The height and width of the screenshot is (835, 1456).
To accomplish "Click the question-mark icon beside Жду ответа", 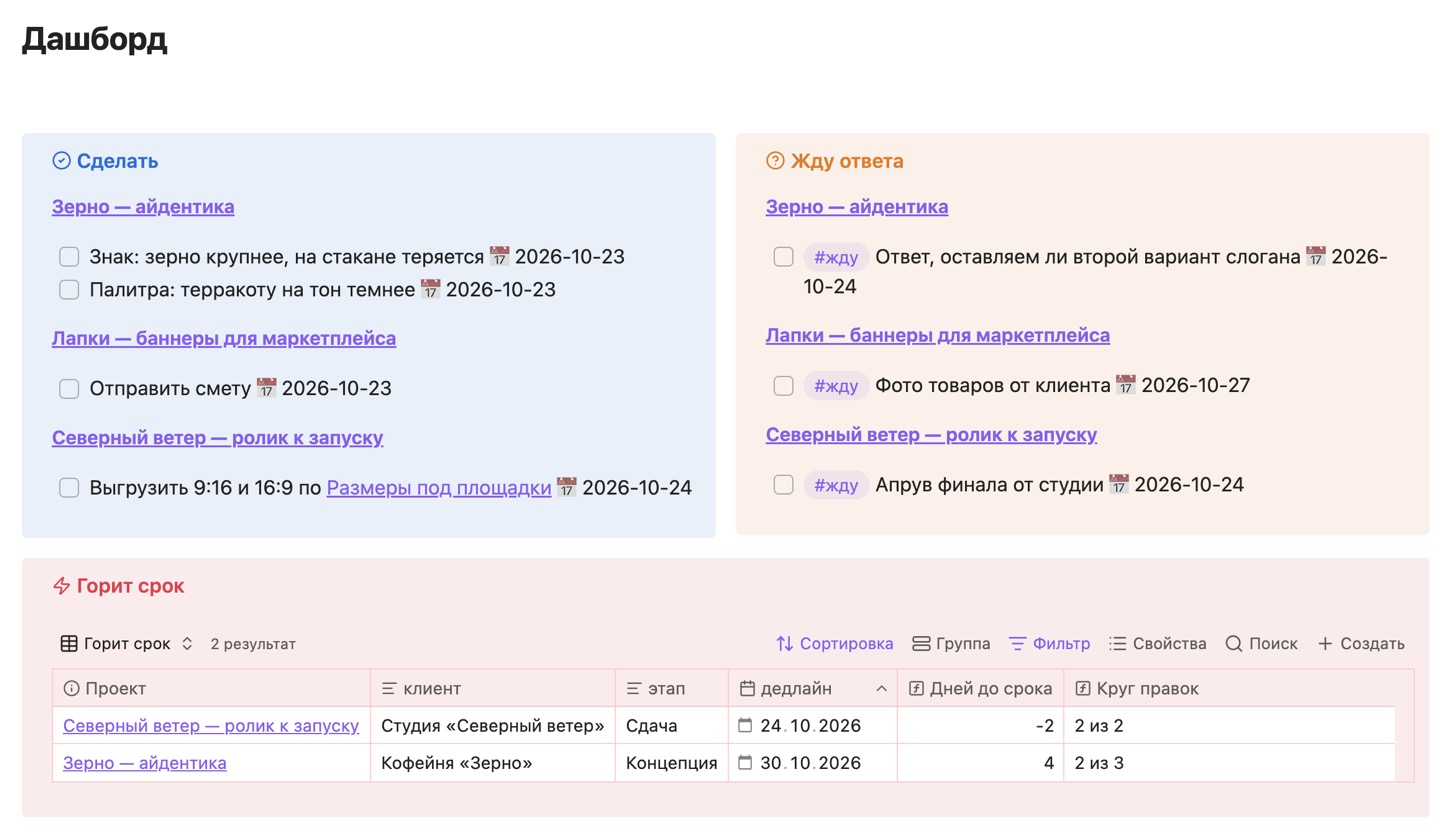I will pos(775,161).
